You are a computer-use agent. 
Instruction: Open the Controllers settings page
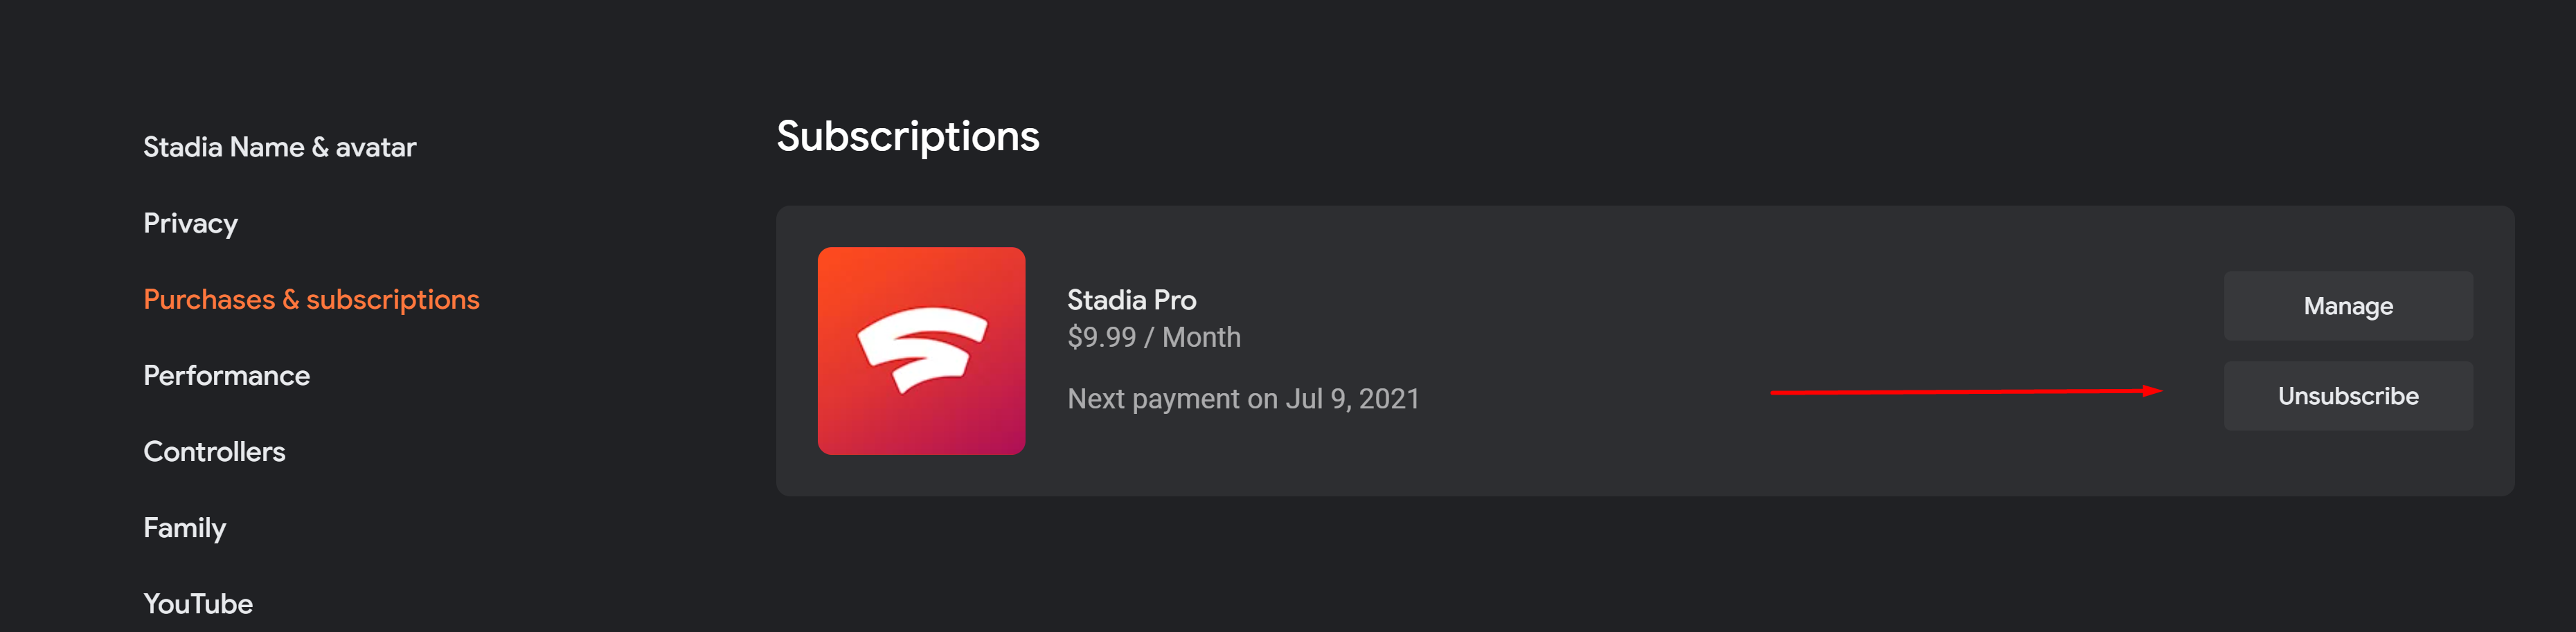214,451
